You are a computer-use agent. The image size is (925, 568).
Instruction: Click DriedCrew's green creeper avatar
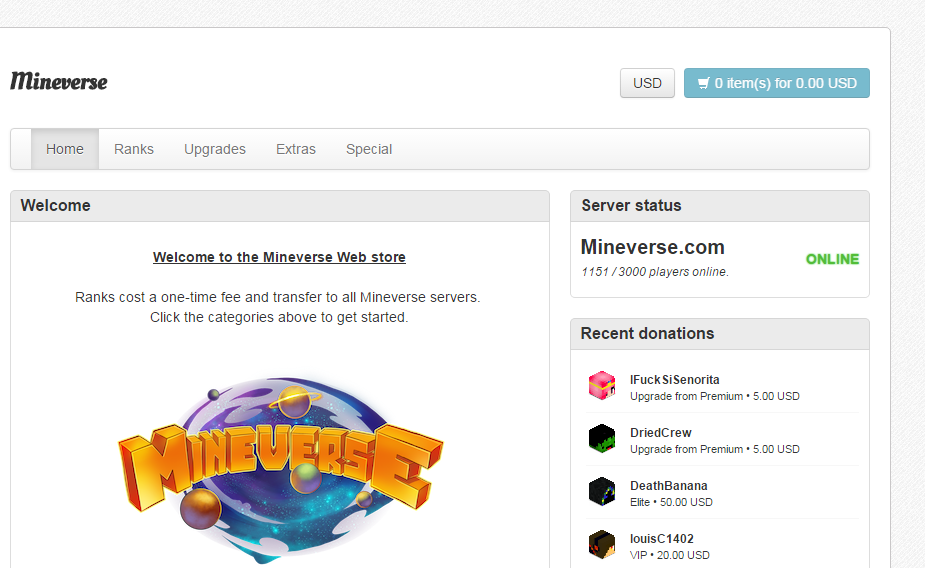pos(602,439)
